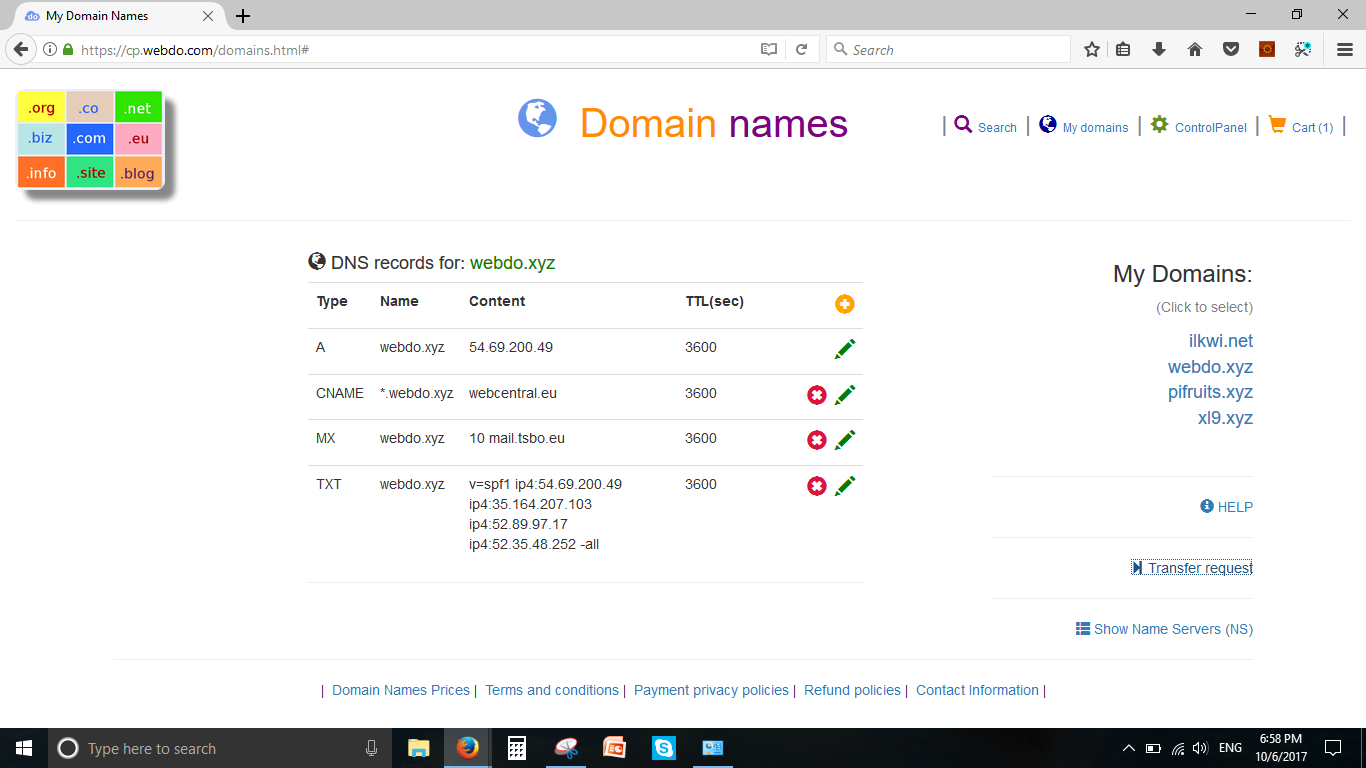The height and width of the screenshot is (768, 1366).
Task: Click the .blog tile in logo
Action: (x=138, y=172)
